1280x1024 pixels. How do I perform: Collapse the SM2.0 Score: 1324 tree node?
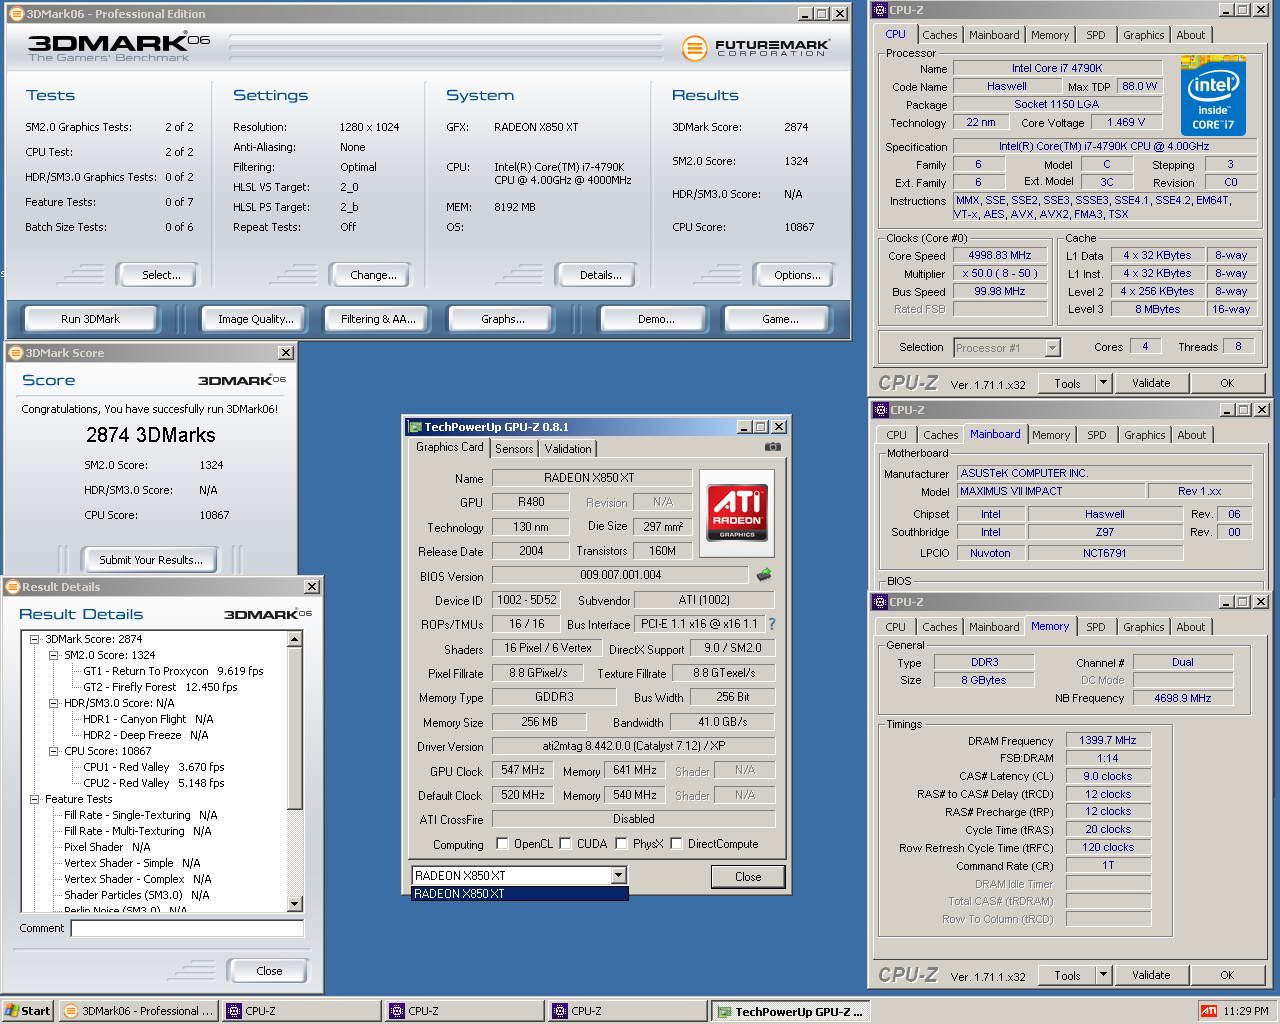click(x=54, y=655)
